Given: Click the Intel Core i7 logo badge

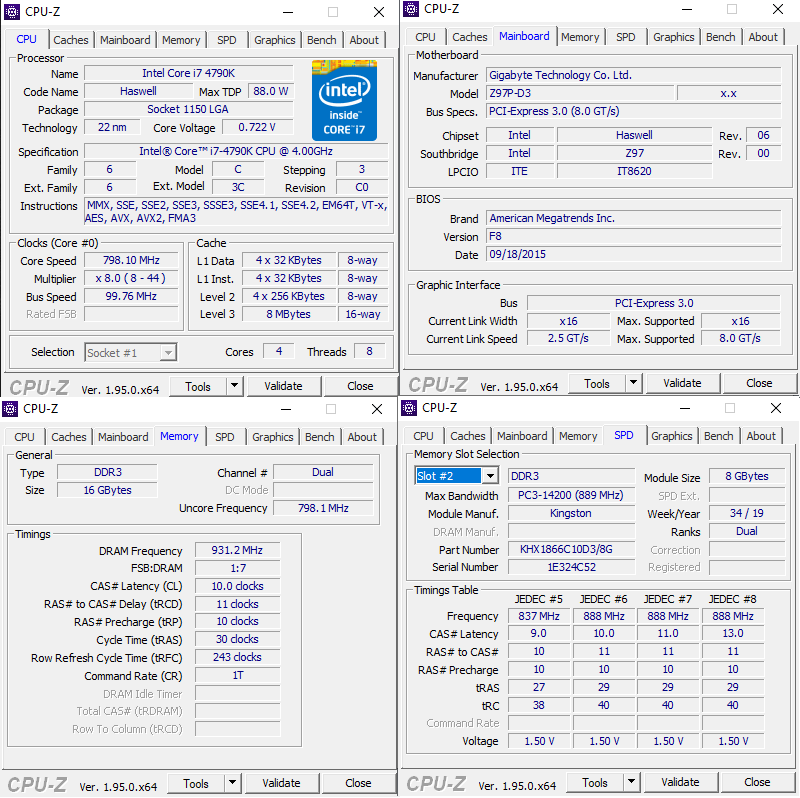Looking at the screenshot, I should [x=344, y=101].
